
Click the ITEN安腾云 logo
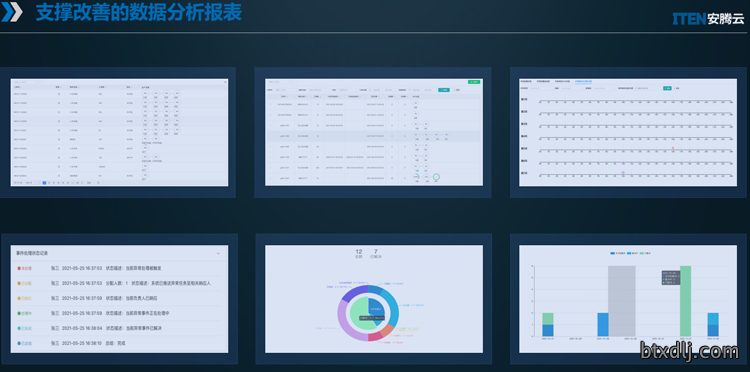708,19
